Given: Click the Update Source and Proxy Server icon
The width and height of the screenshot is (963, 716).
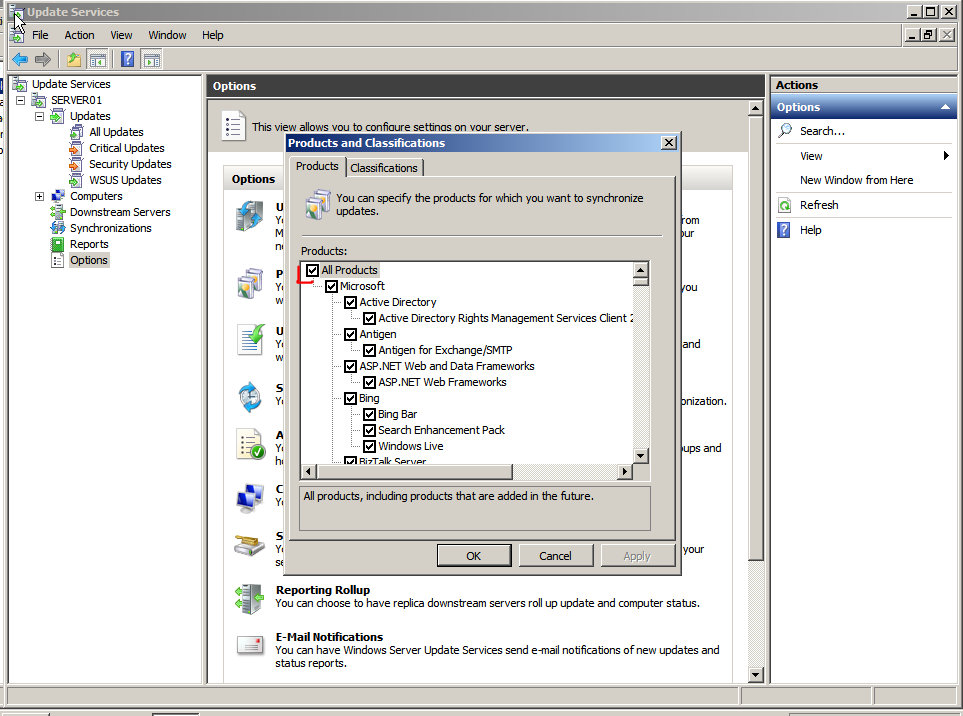Looking at the screenshot, I should point(250,216).
